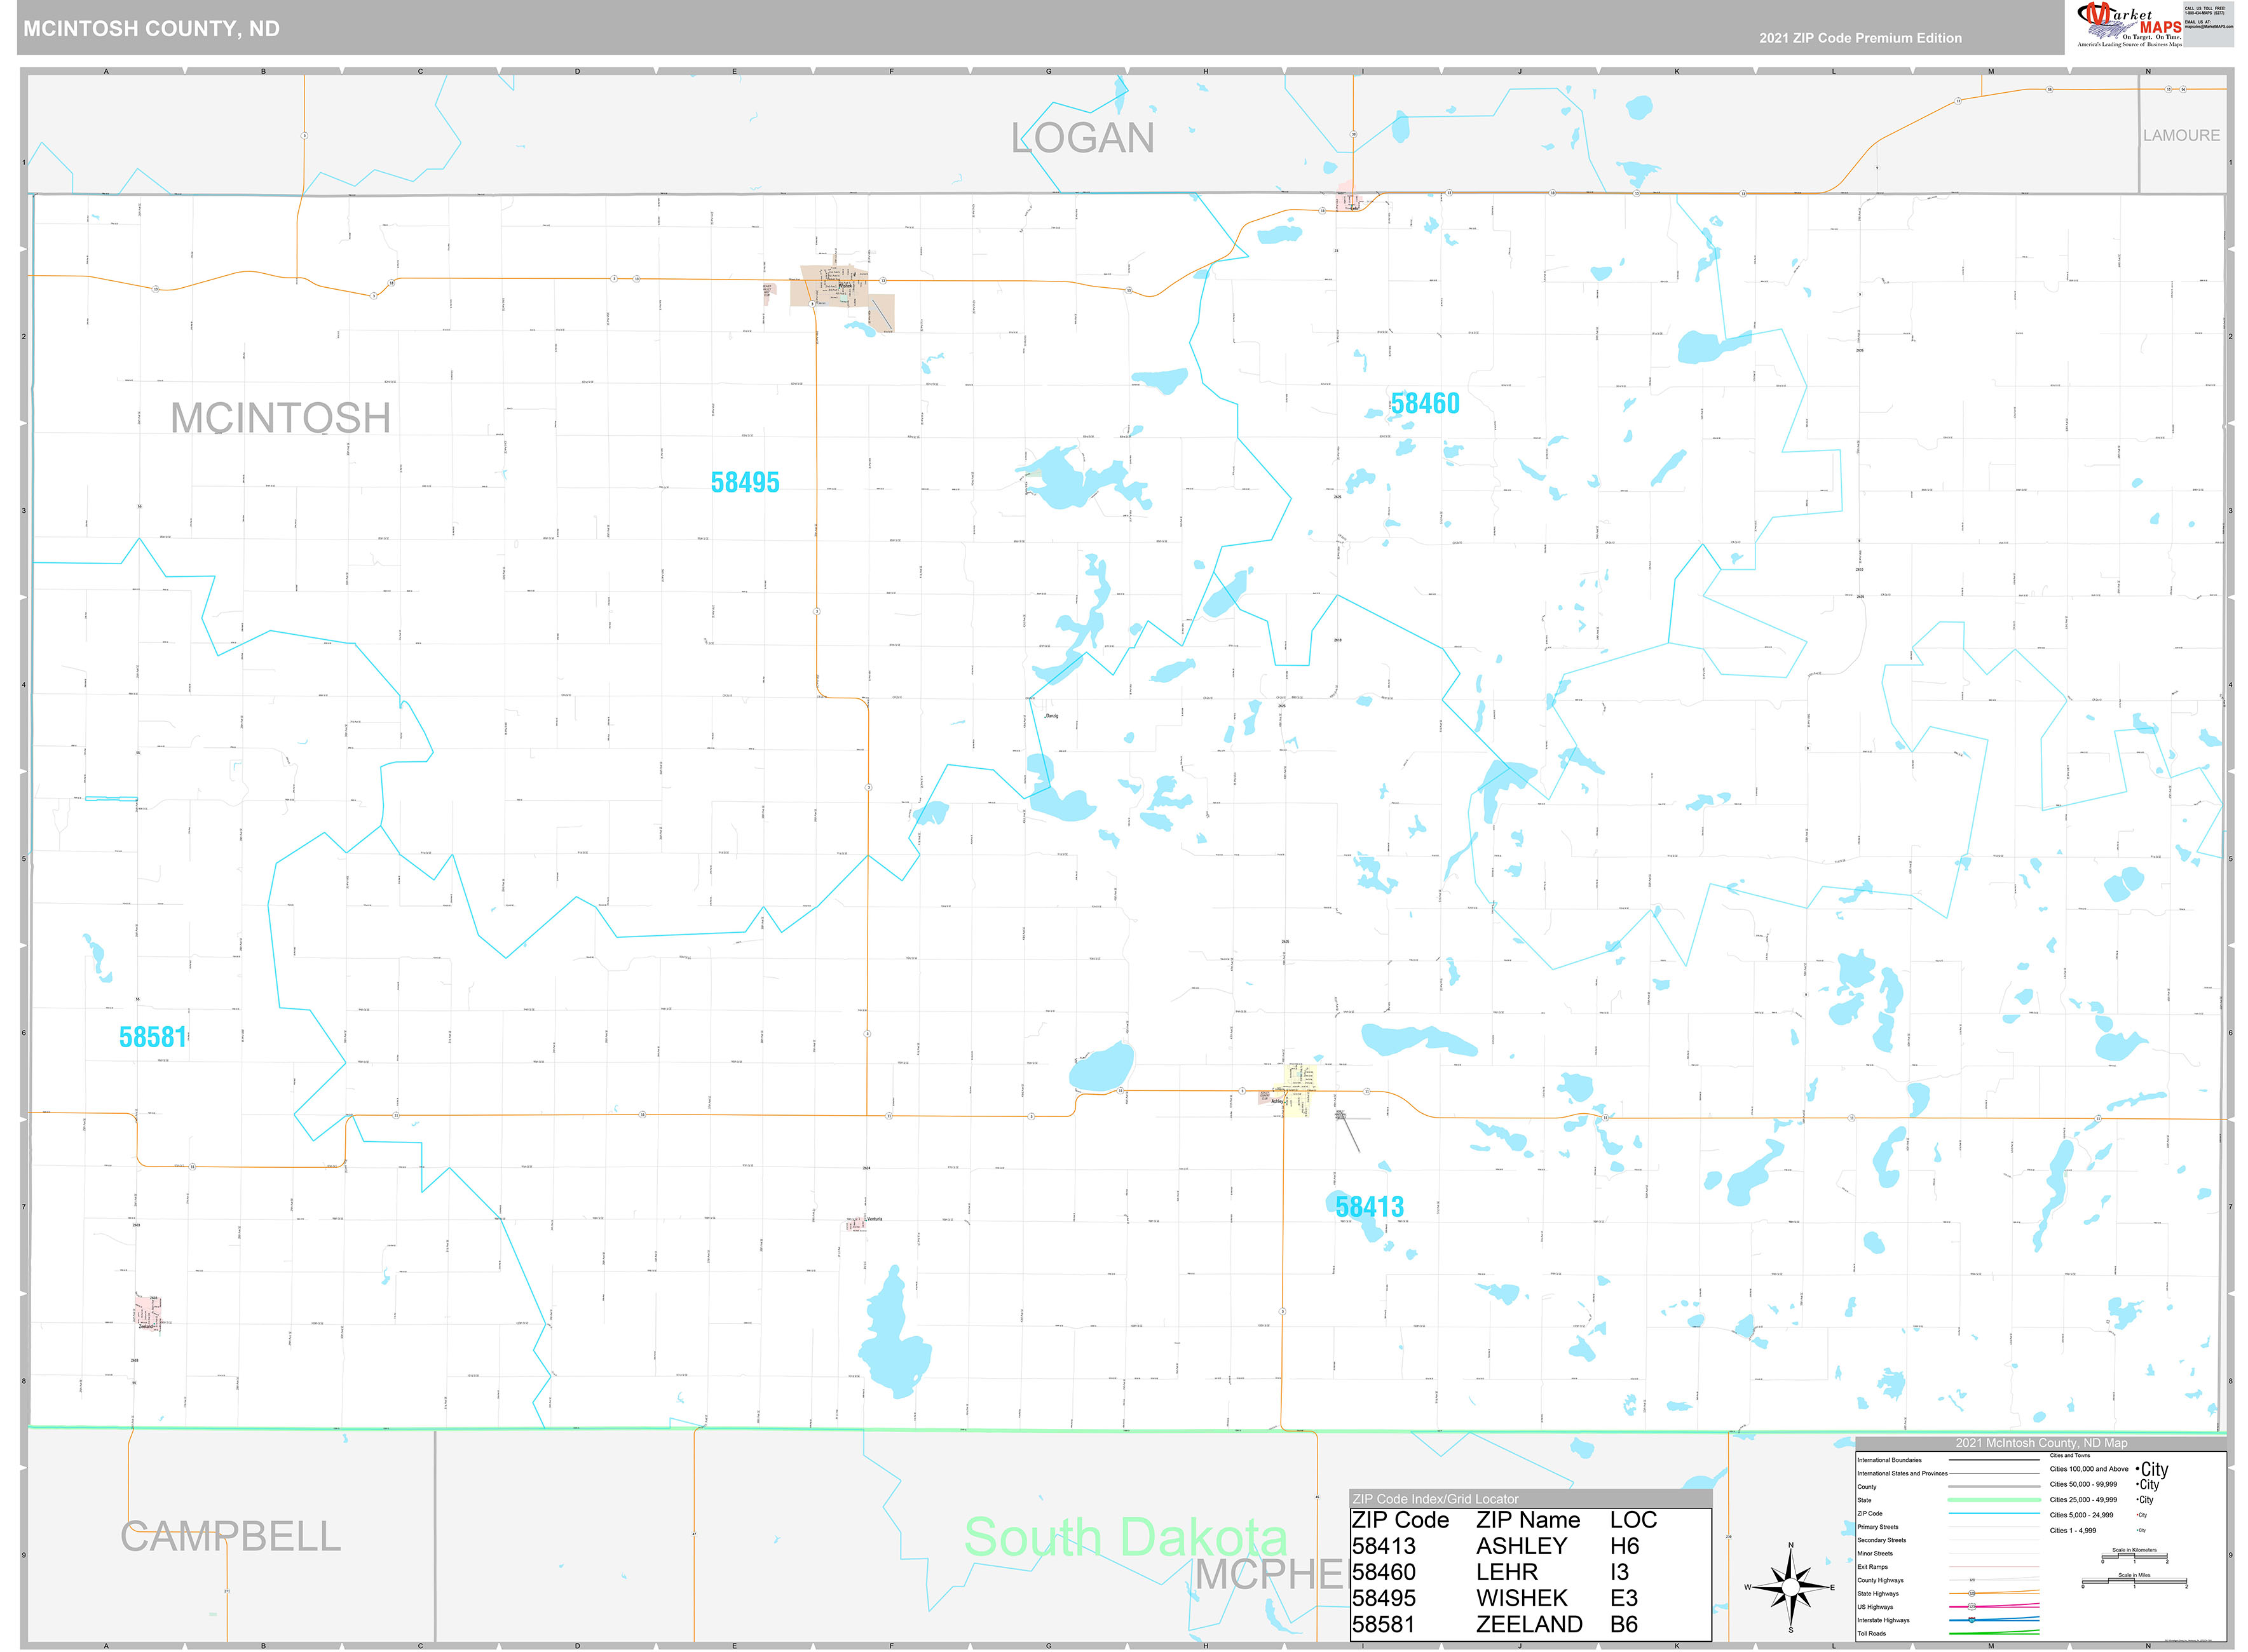Toggle the International Boundaries legend line
Image resolution: width=2248 pixels, height=1652 pixels.
point(1890,1460)
